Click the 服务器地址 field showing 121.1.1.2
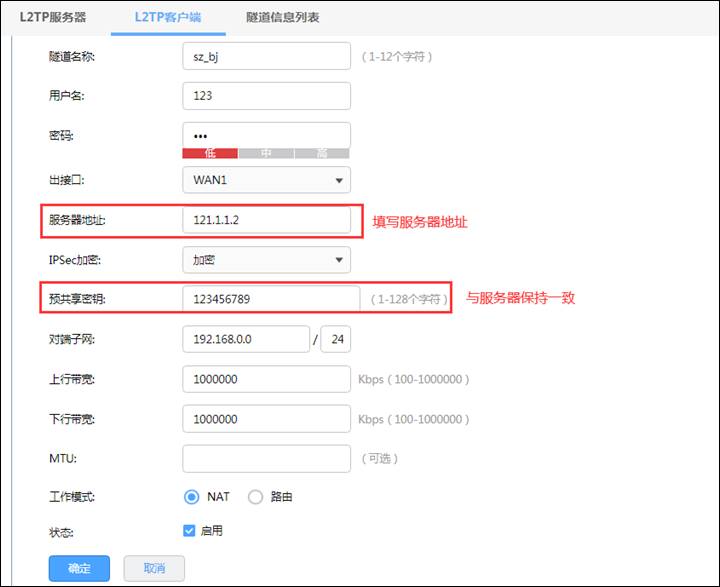 click(266, 221)
